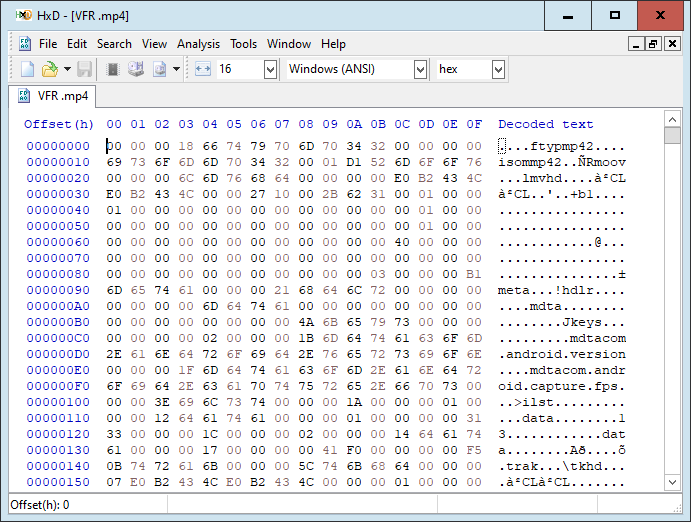Minimize the inner VFR .mp4 document window

[635, 44]
